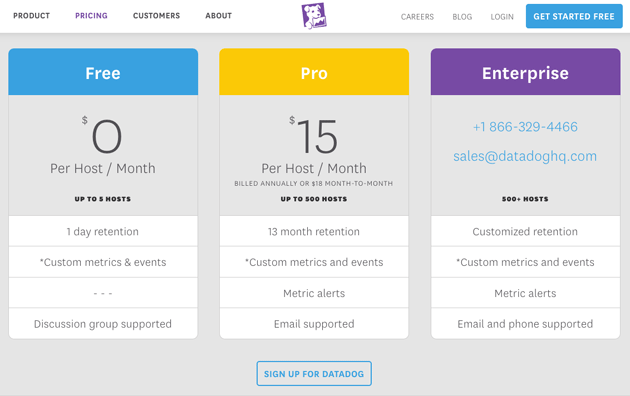Image resolution: width=630 pixels, height=396 pixels.
Task: Go to the Pricing page
Action: pos(91,16)
